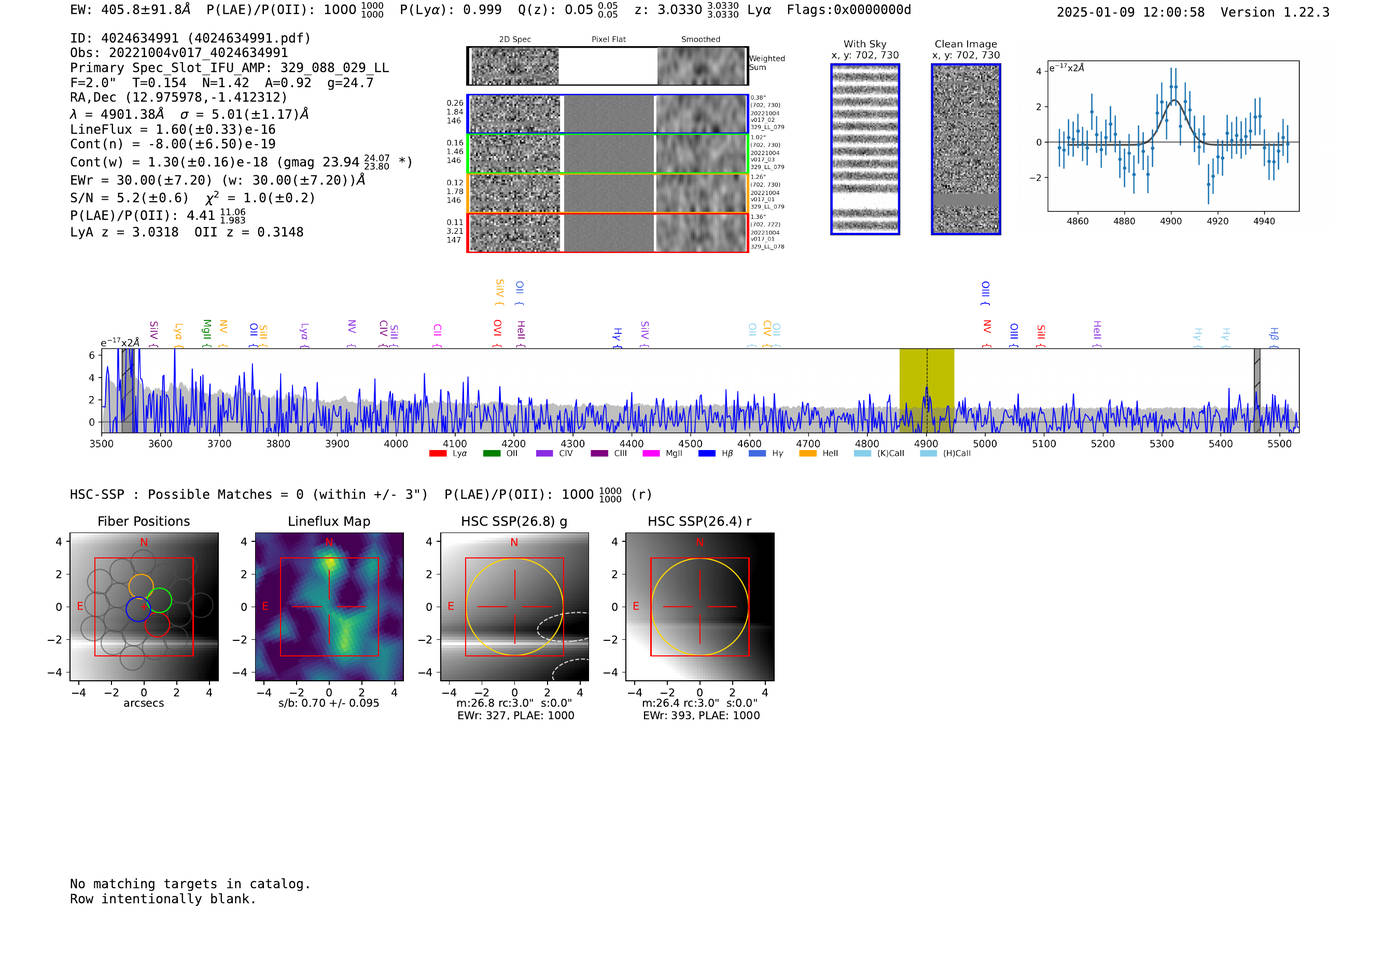Click the blue fiber circle in Fiber Positions
The height and width of the screenshot is (953, 1400).
(x=138, y=608)
